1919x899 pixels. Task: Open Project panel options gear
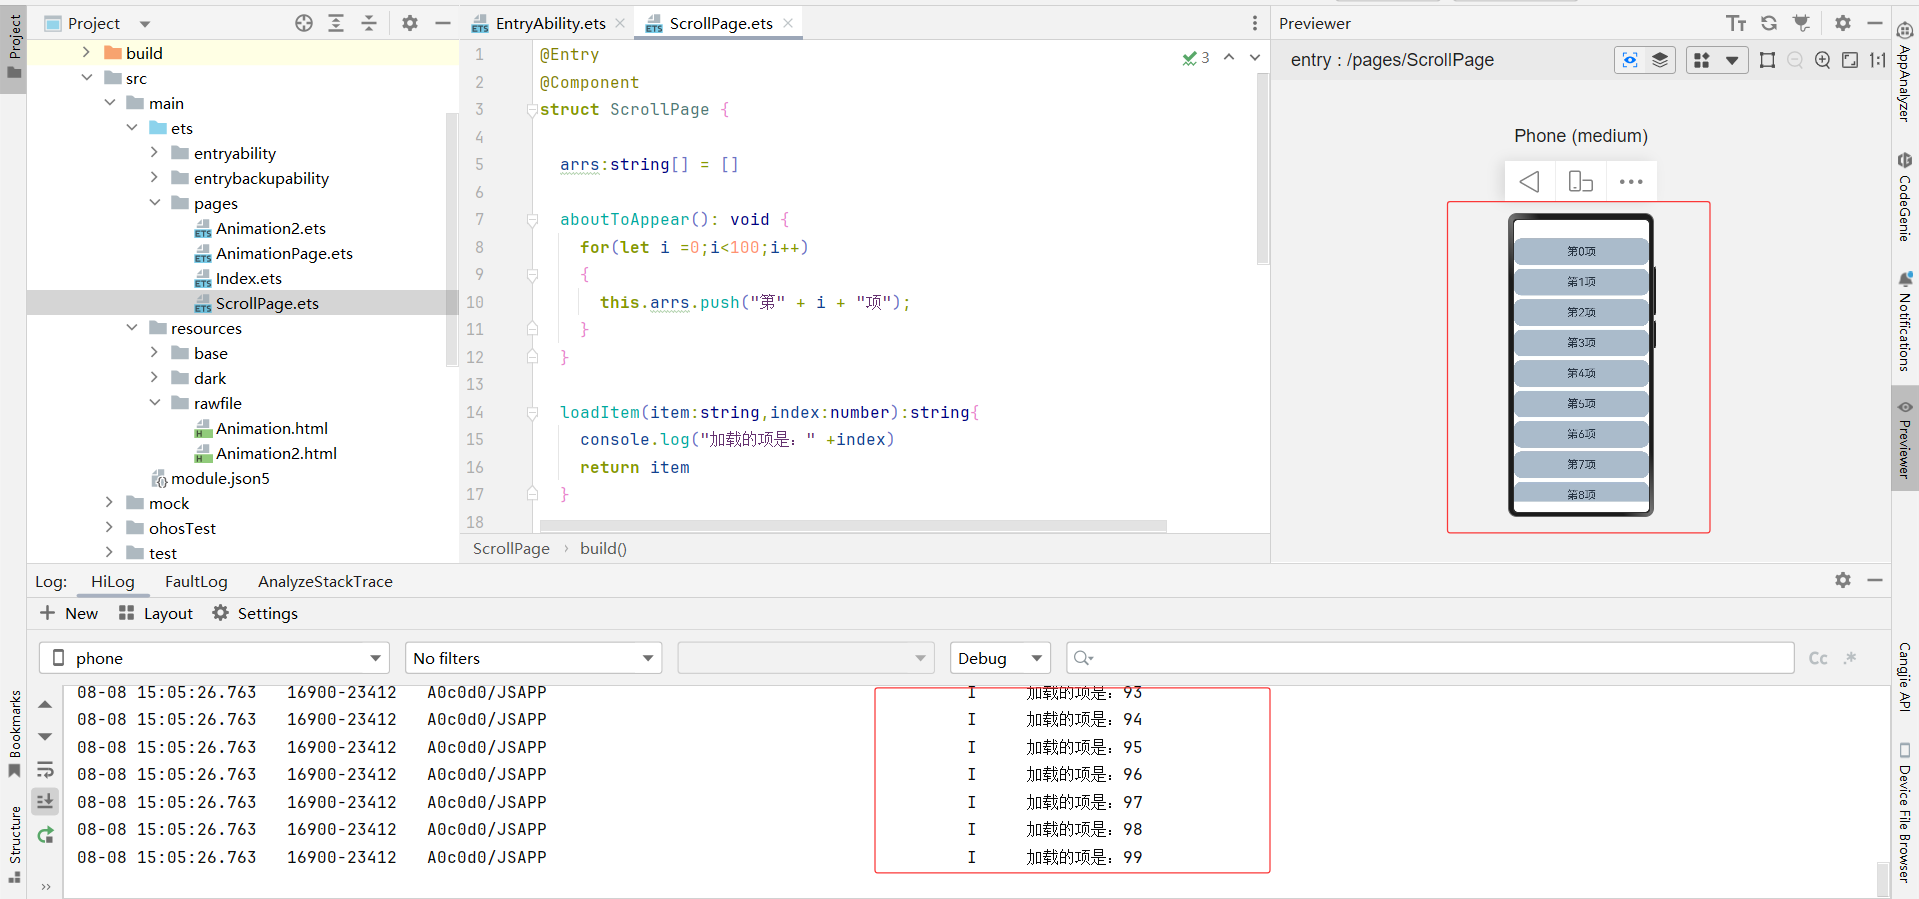[x=410, y=23]
